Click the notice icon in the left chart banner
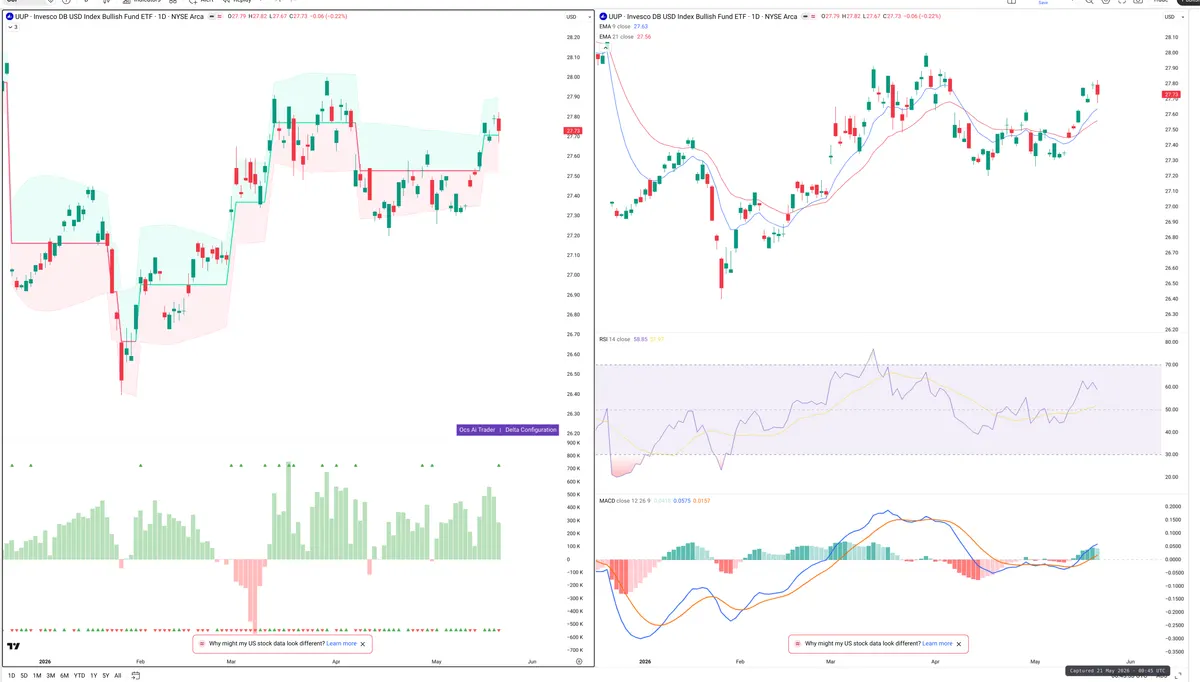1200x682 pixels. (201, 644)
